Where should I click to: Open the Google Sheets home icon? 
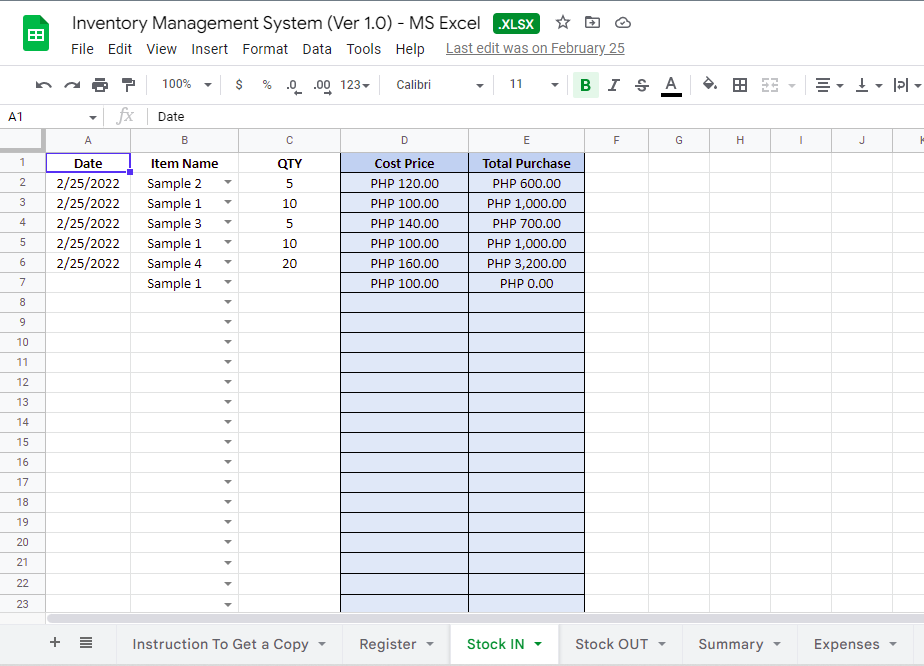click(36, 34)
